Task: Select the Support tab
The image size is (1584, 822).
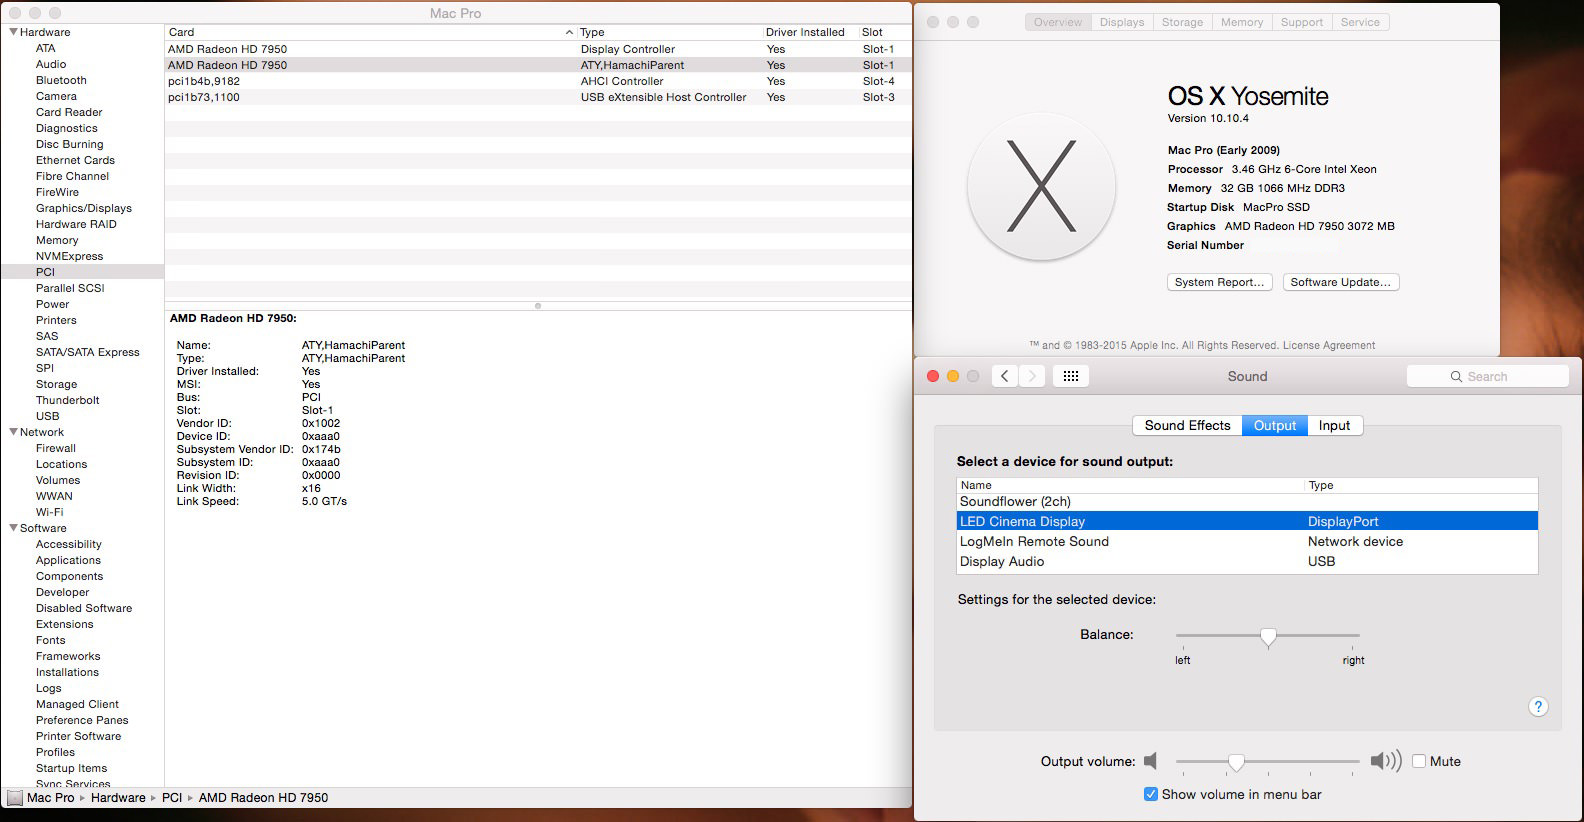Action: (1302, 22)
